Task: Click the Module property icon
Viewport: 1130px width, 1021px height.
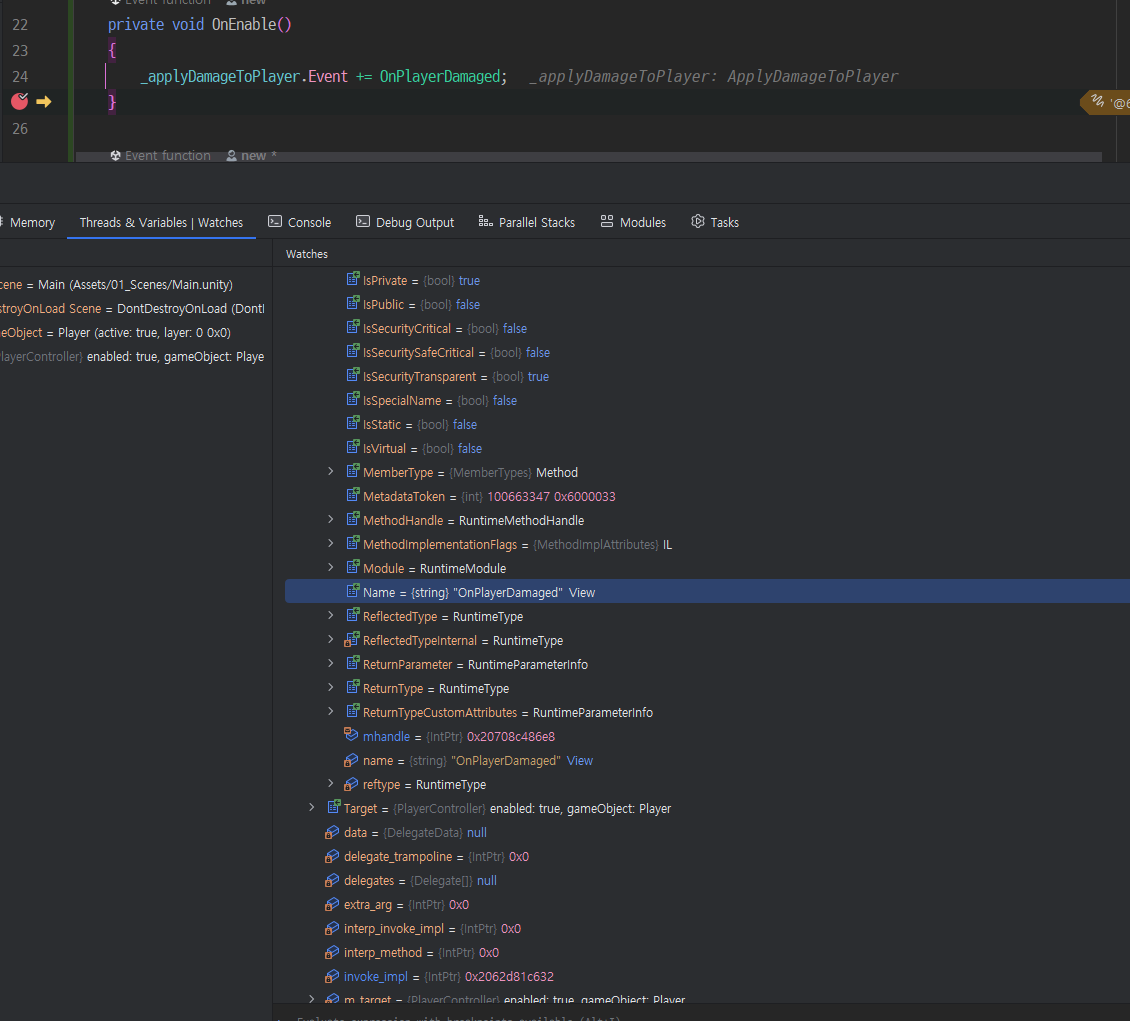Action: pos(352,568)
